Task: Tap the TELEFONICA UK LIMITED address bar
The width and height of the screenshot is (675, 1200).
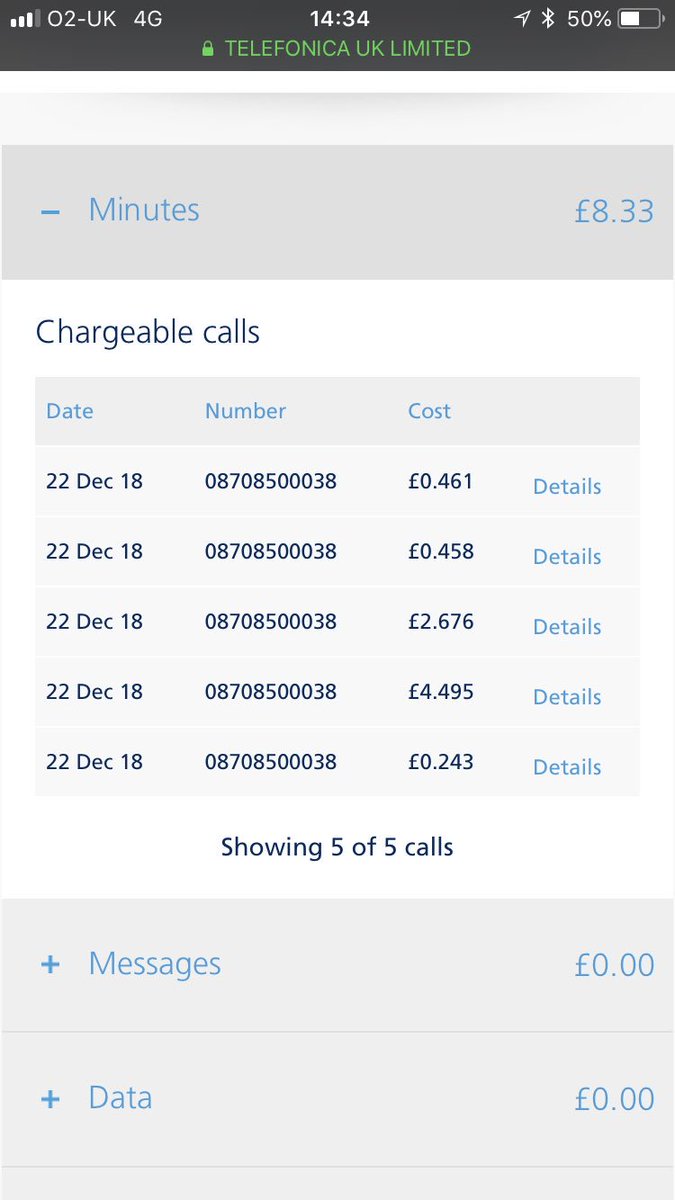Action: click(337, 48)
